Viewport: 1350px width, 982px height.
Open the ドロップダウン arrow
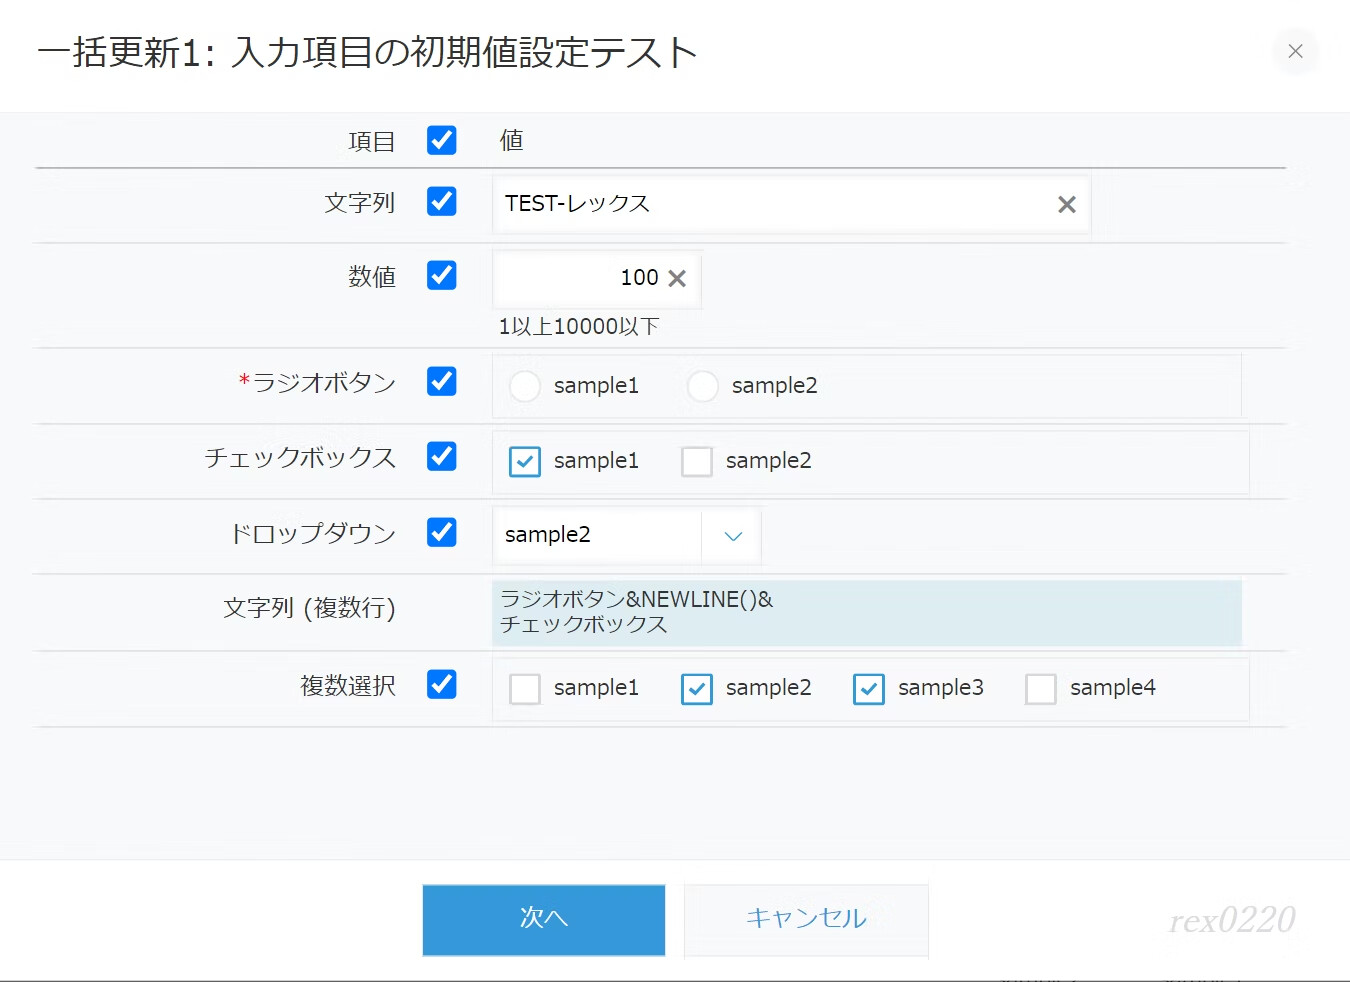click(733, 536)
